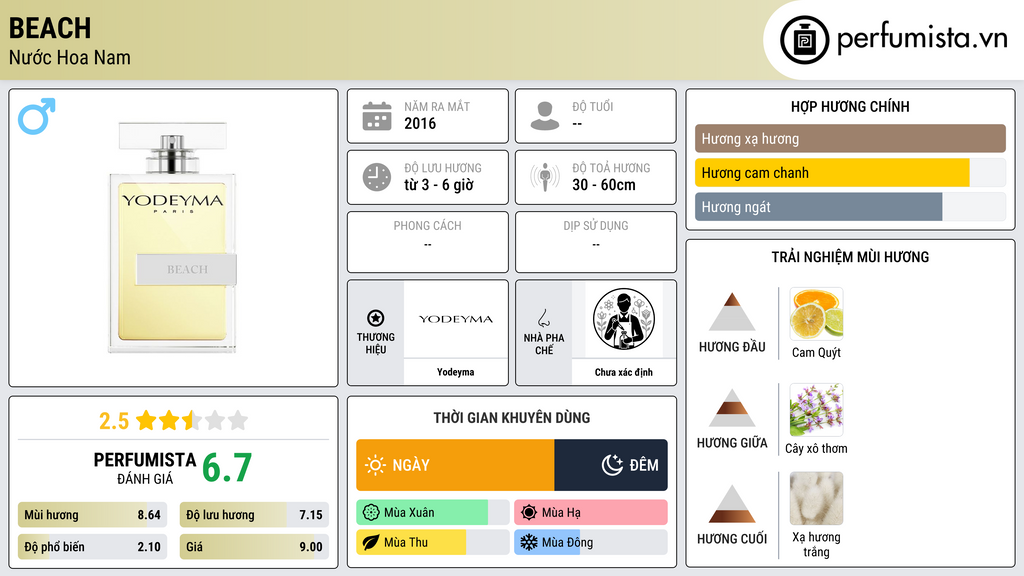This screenshot has width=1024, height=576.
Task: Click the leaf icon next to Mùa Thu
Action: [371, 542]
